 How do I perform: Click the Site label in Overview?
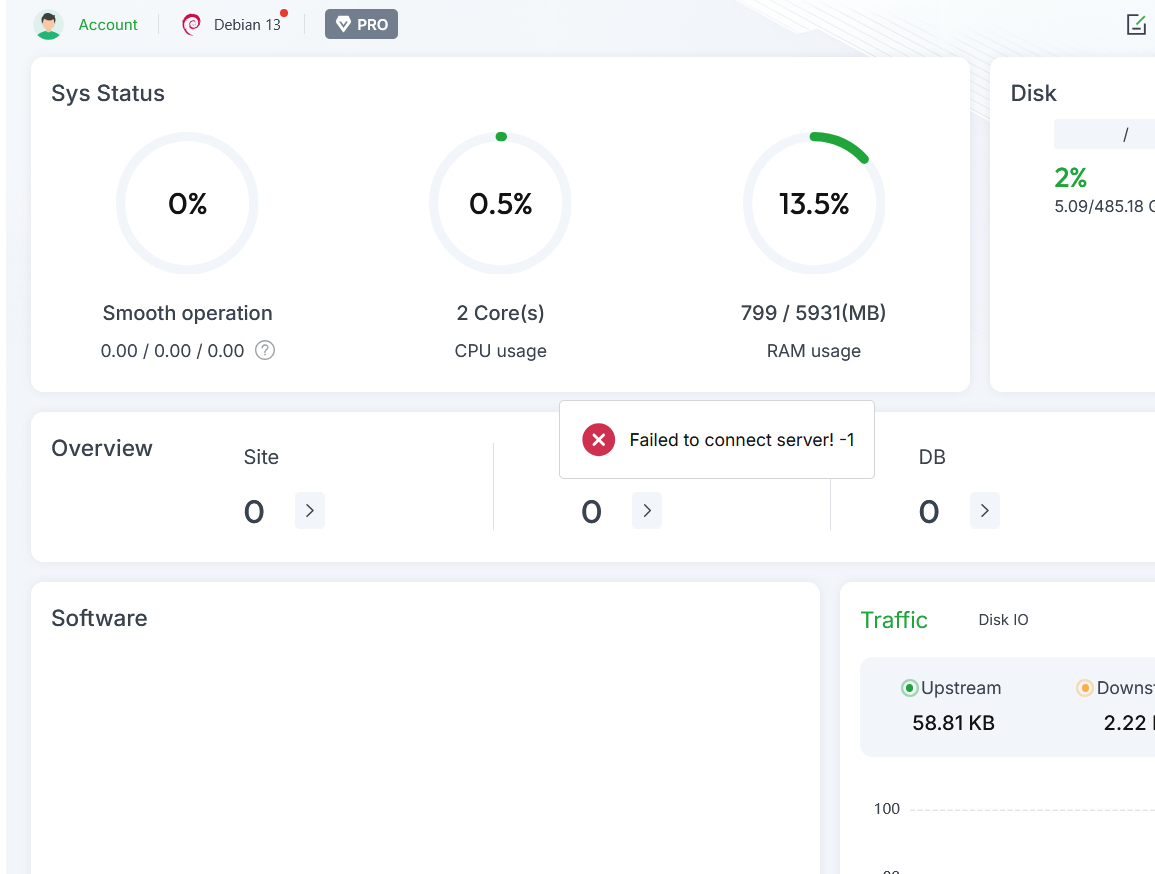click(x=261, y=457)
